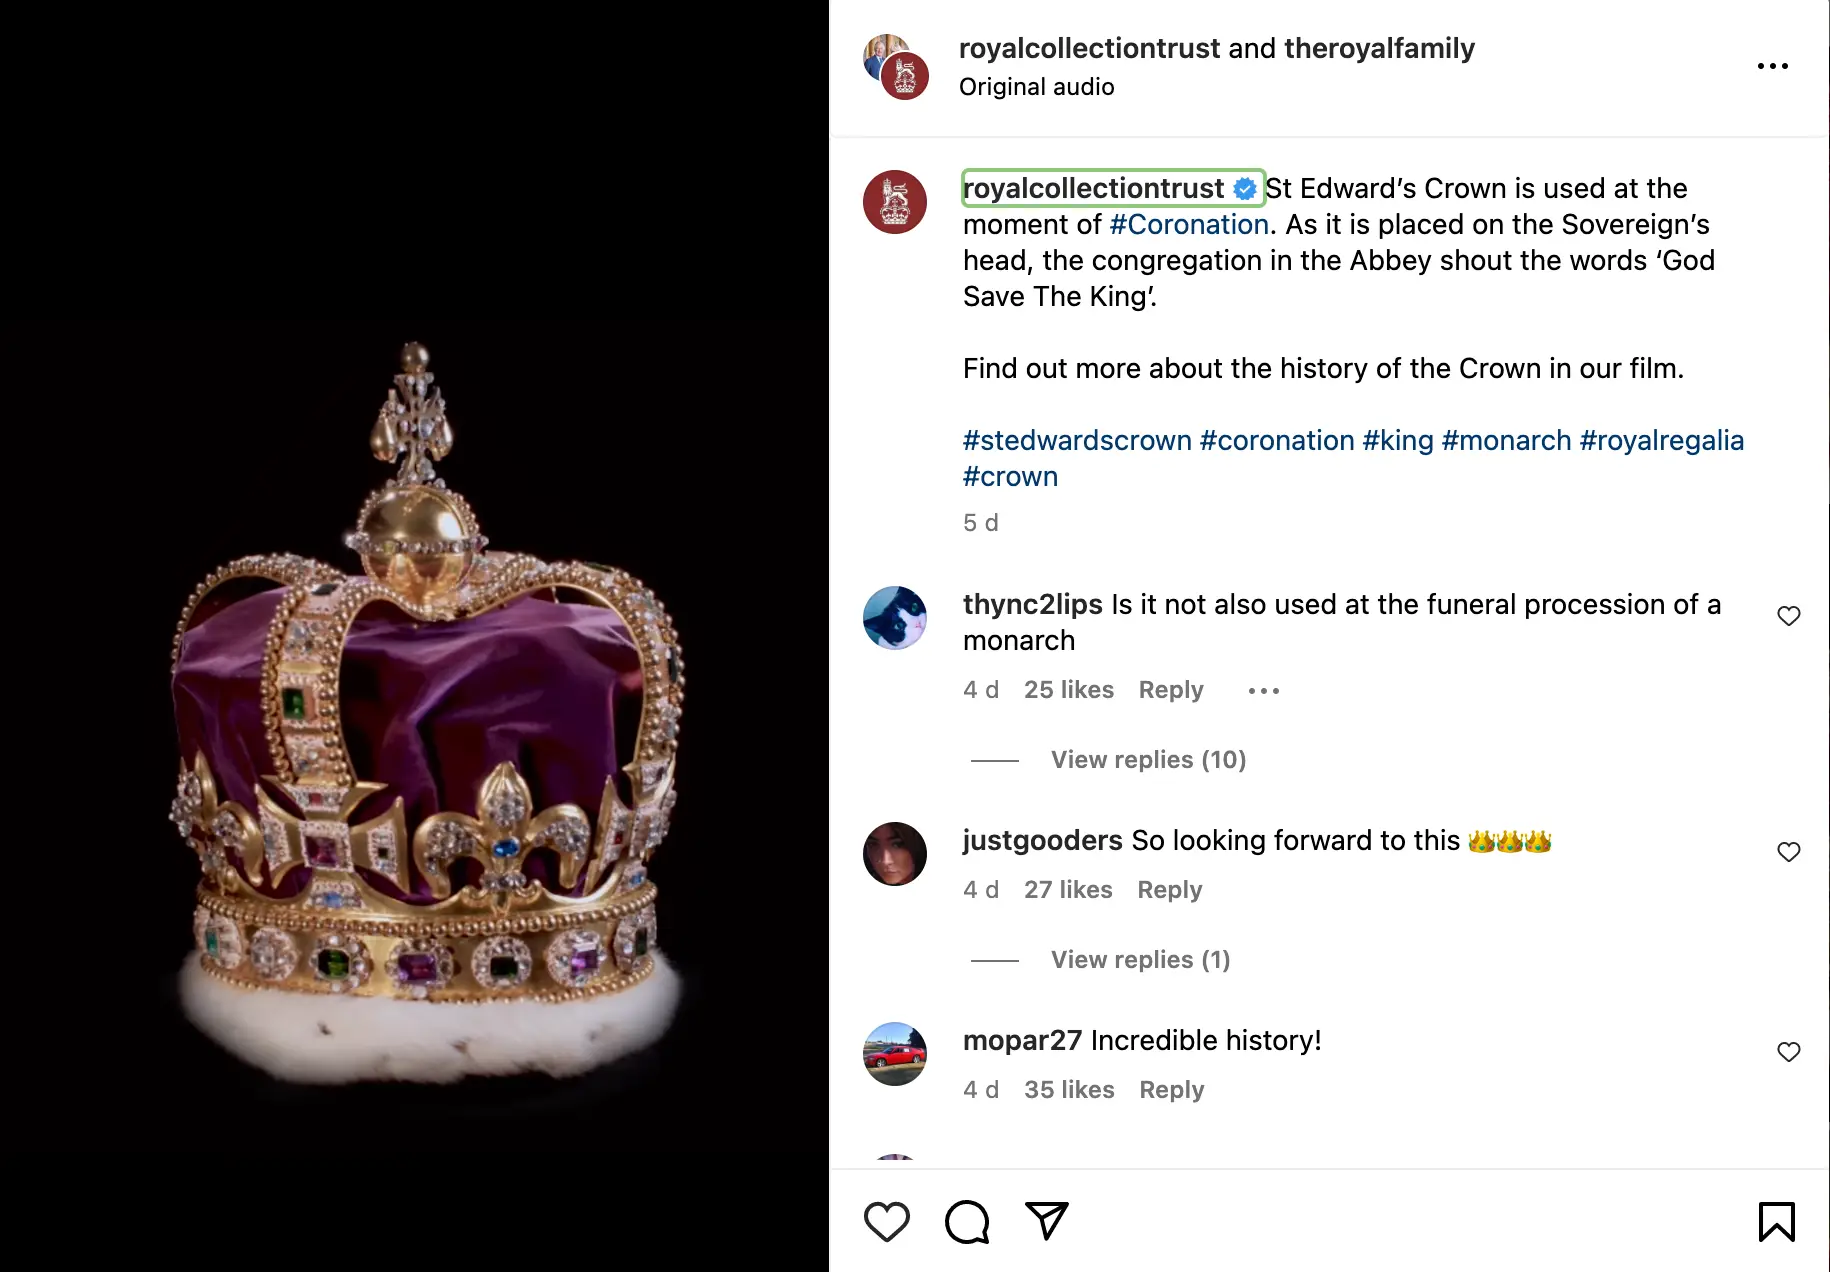Like justgooders' comment heart
1830x1272 pixels.
coord(1789,852)
